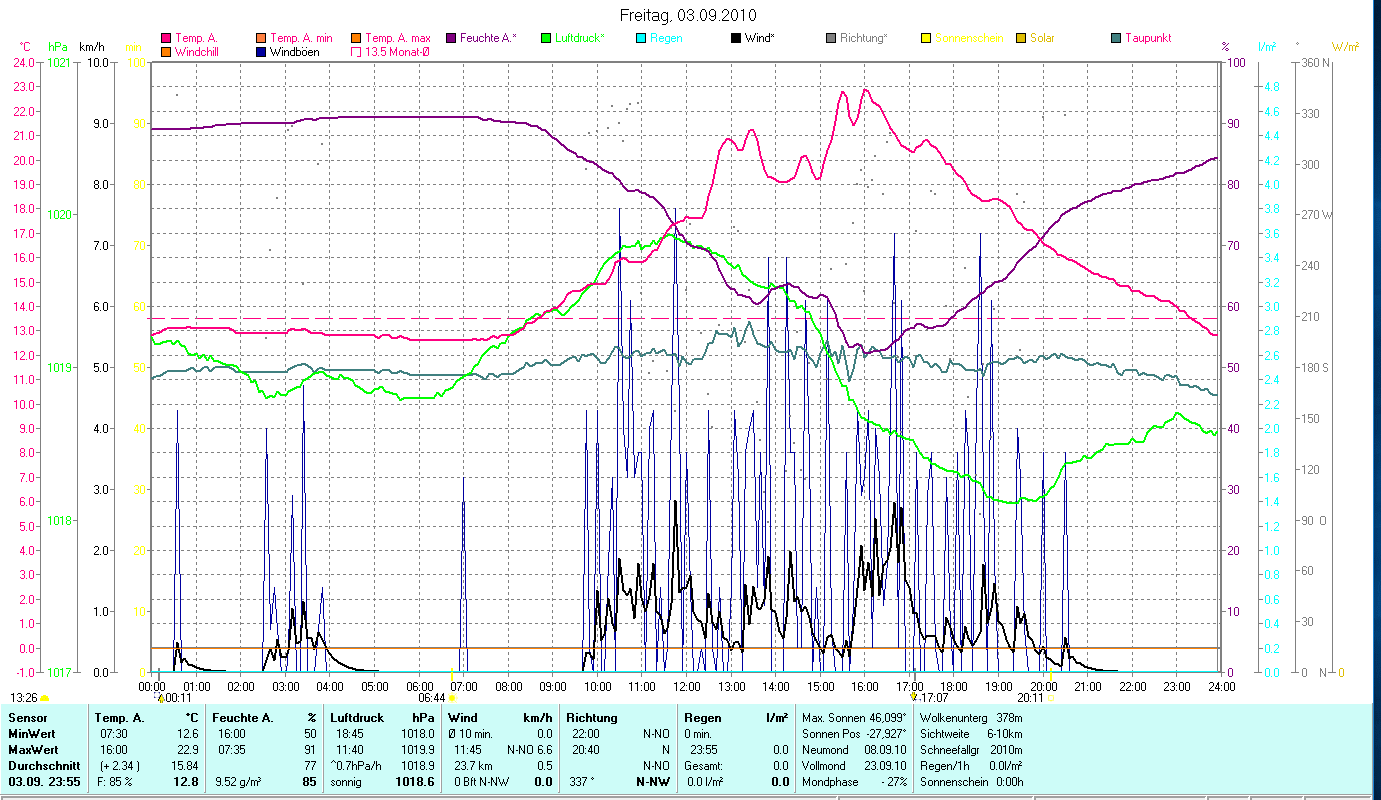The image size is (1381, 800).
Task: Toggle the Taupunkt series in legend
Action: 1147,38
